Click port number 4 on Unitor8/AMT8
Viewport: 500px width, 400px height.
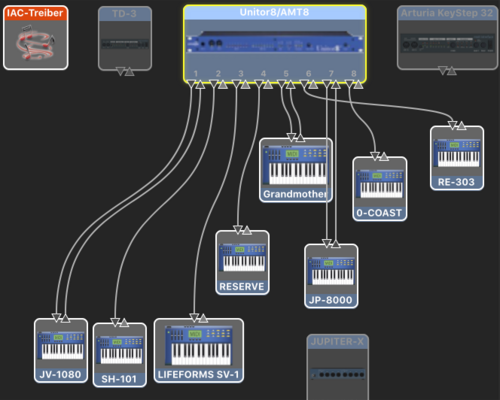[263, 73]
